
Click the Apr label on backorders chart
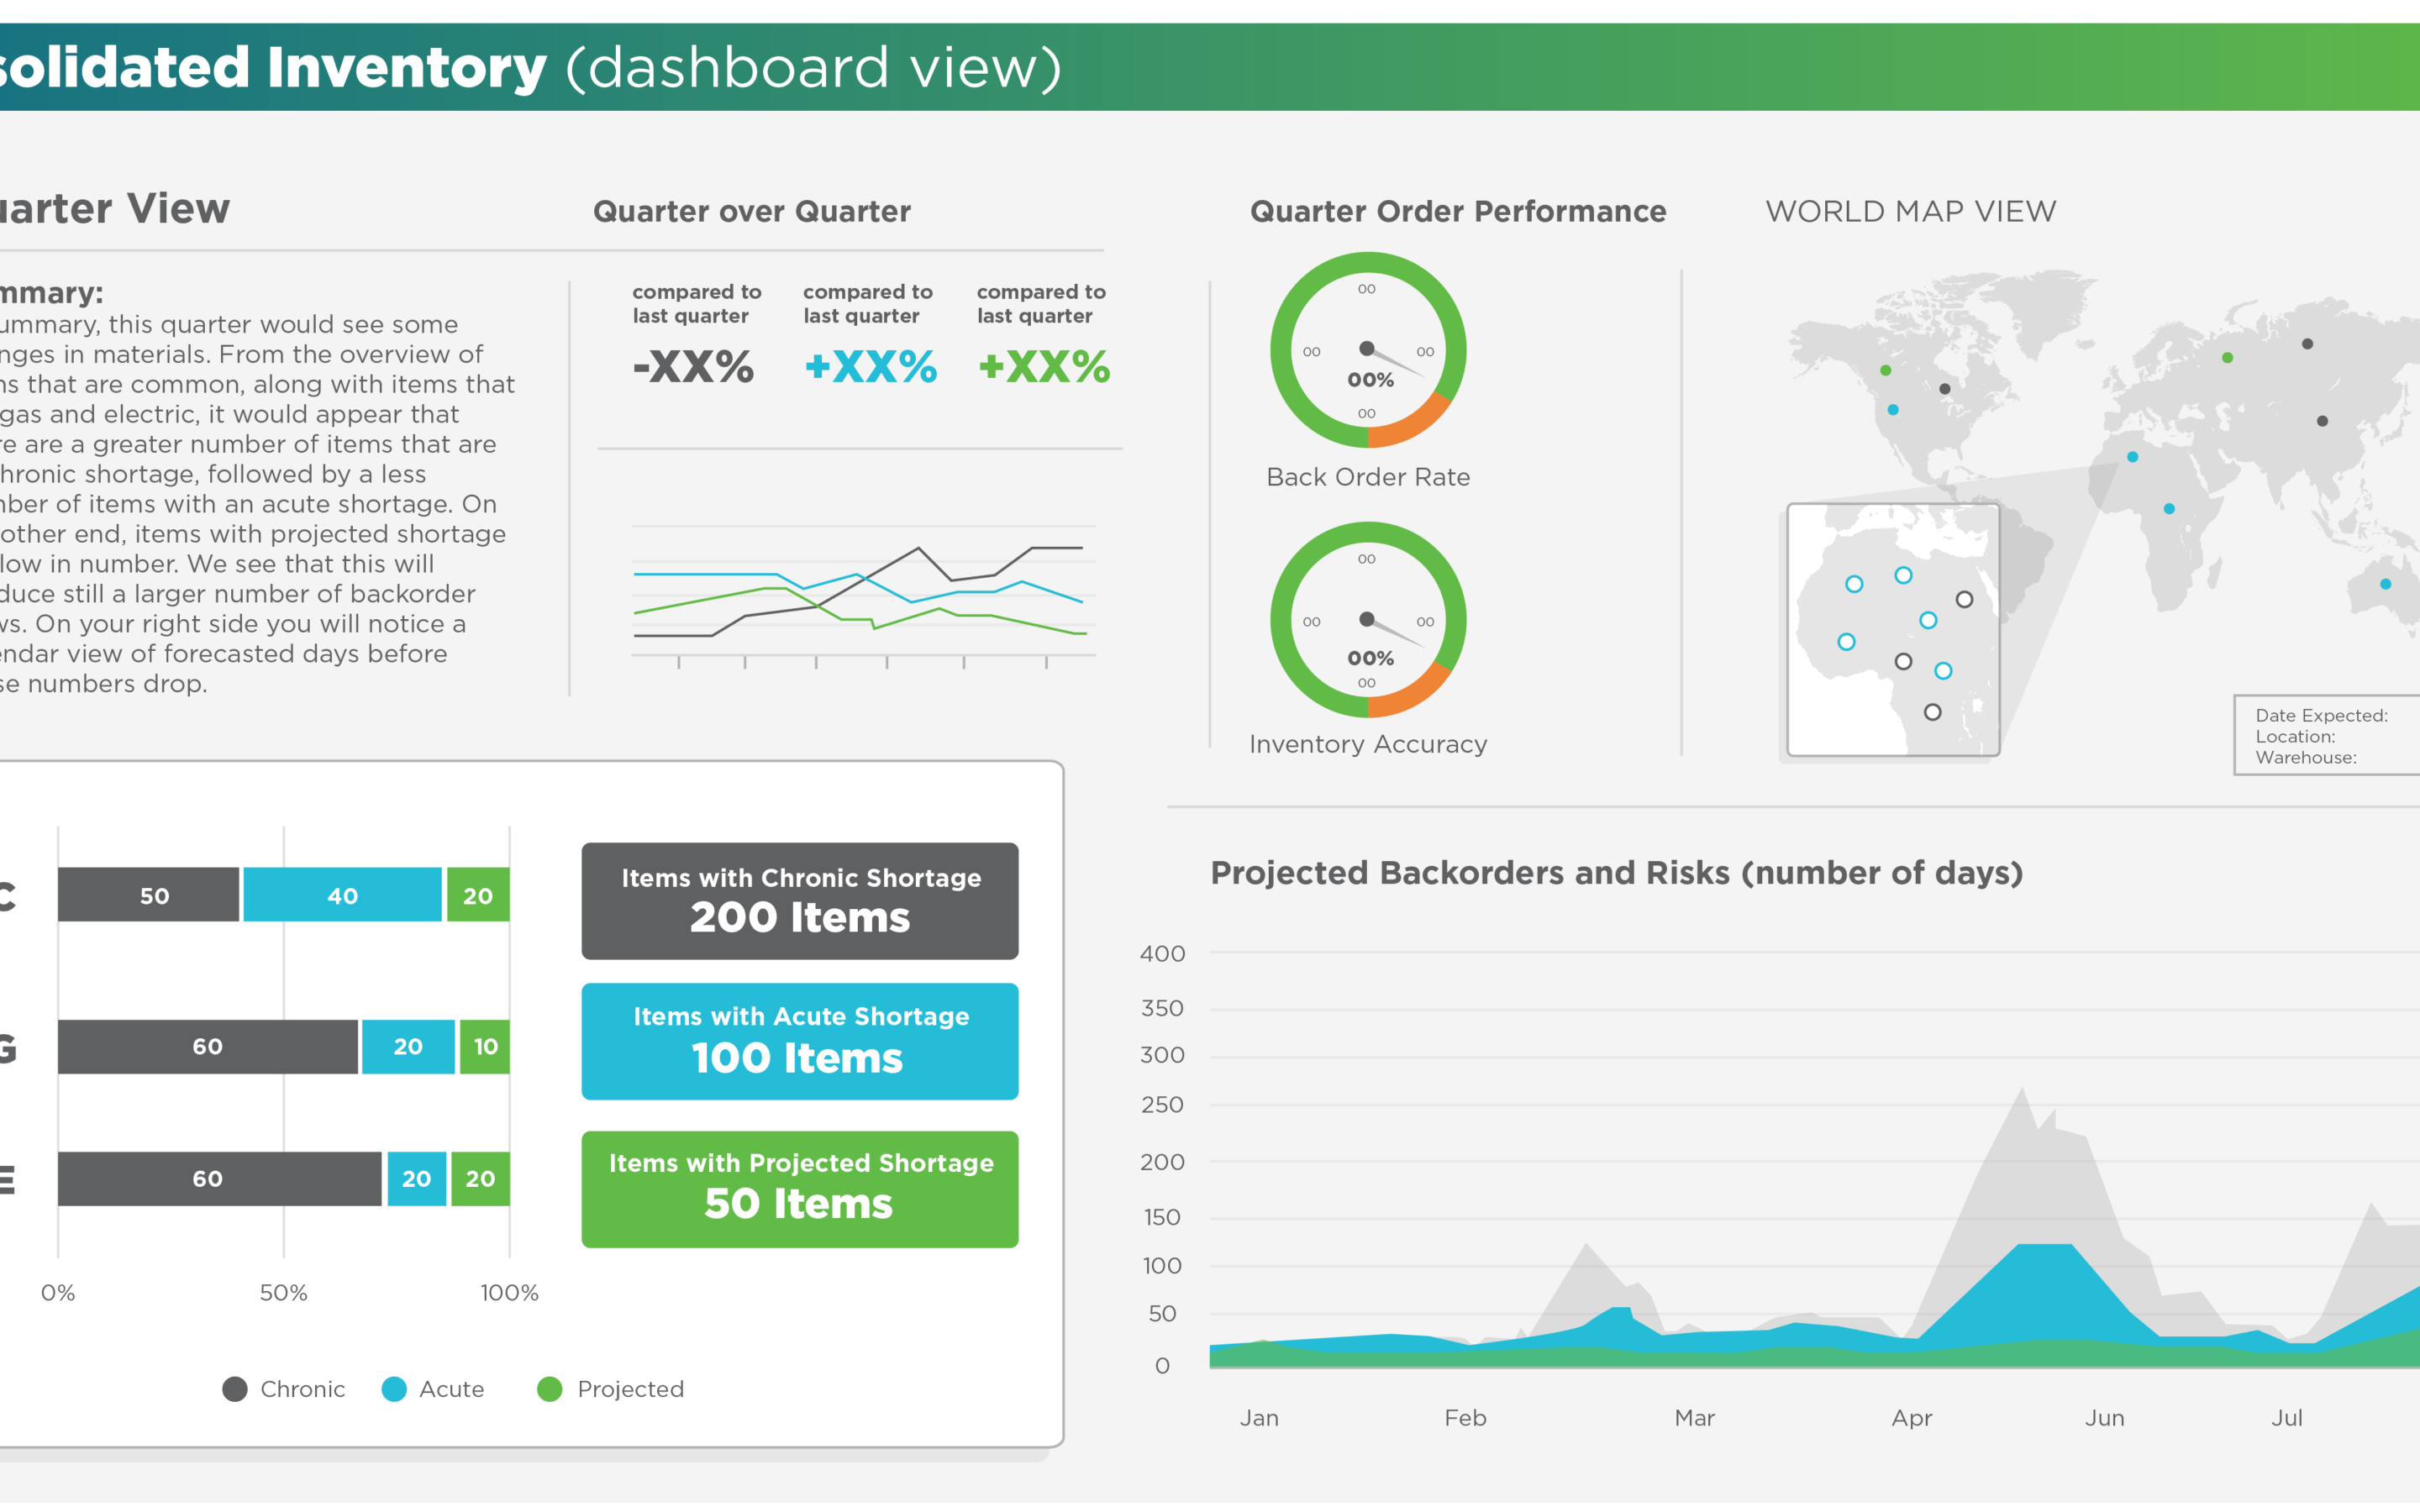click(1911, 1418)
